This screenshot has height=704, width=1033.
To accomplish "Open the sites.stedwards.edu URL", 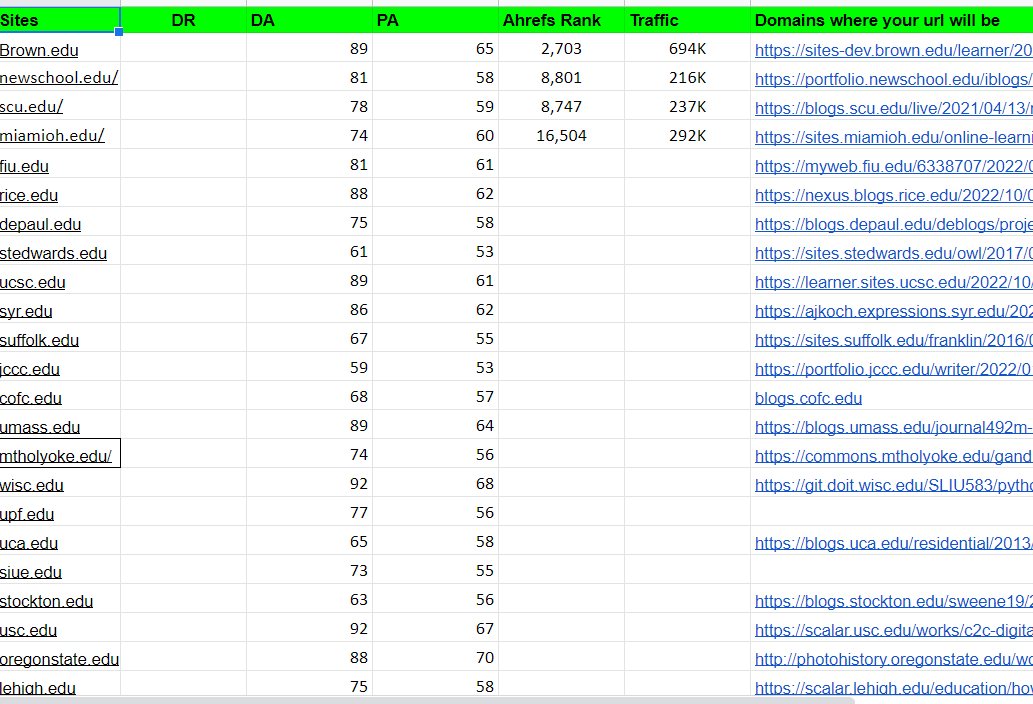I will click(x=893, y=253).
